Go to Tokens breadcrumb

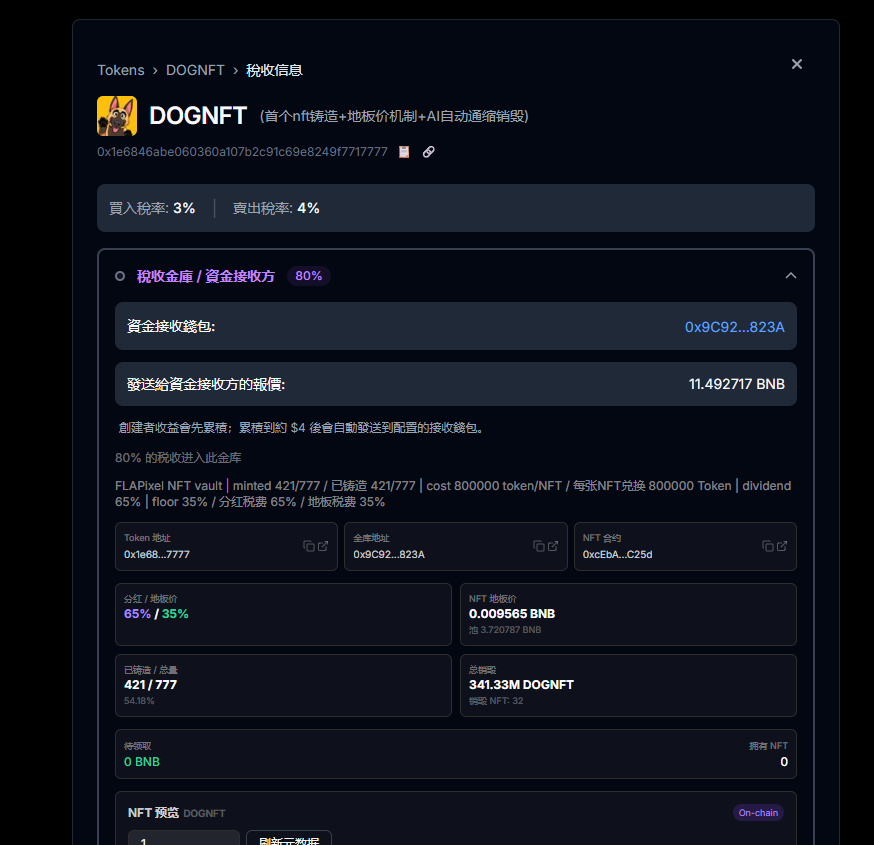pos(120,70)
